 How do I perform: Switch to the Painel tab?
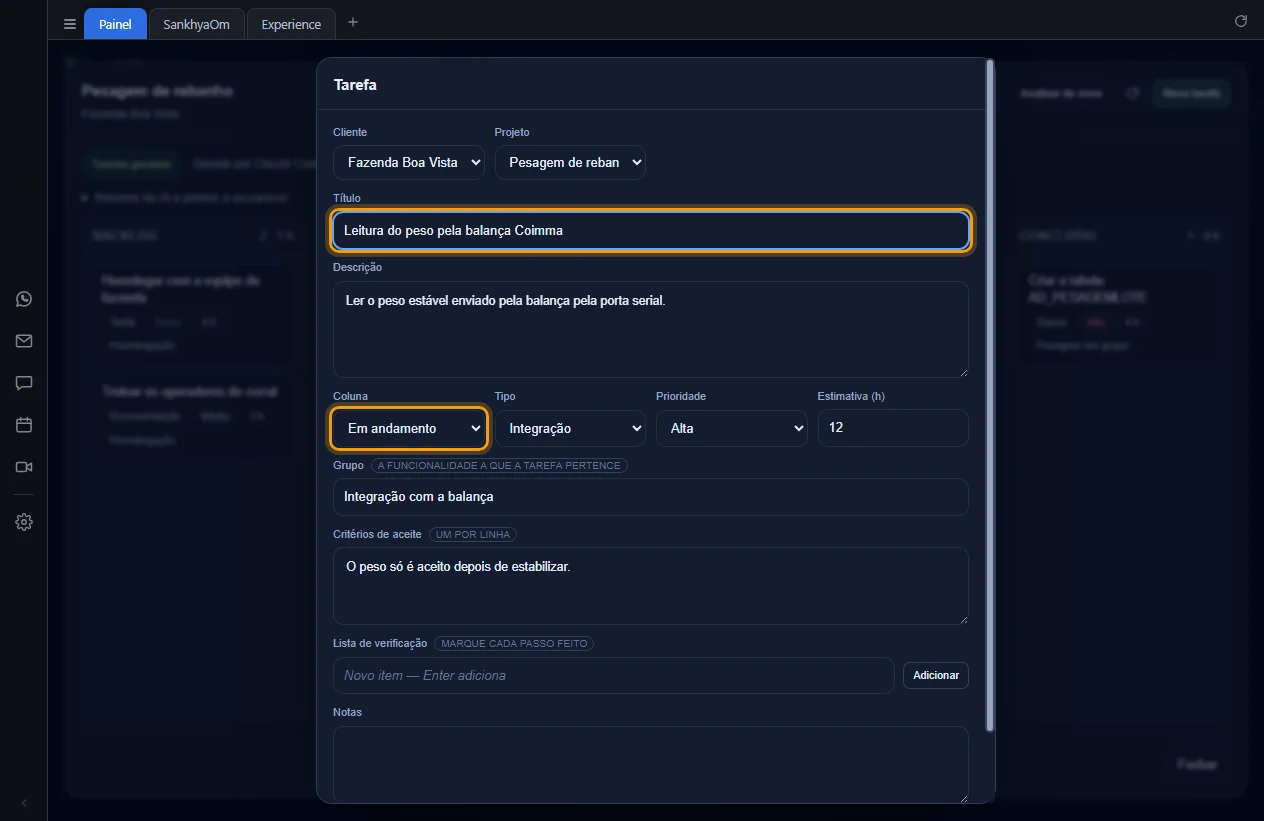pyautogui.click(x=115, y=24)
